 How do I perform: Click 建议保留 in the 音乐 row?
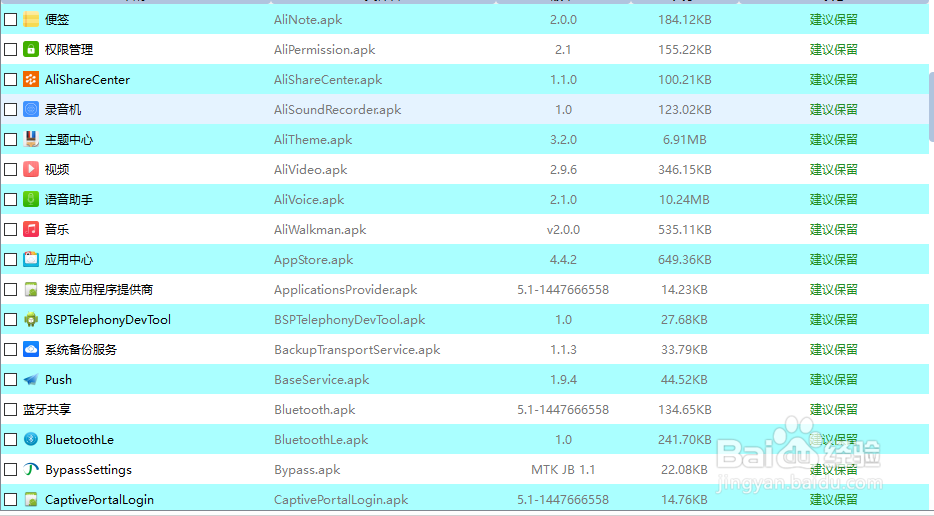point(833,229)
